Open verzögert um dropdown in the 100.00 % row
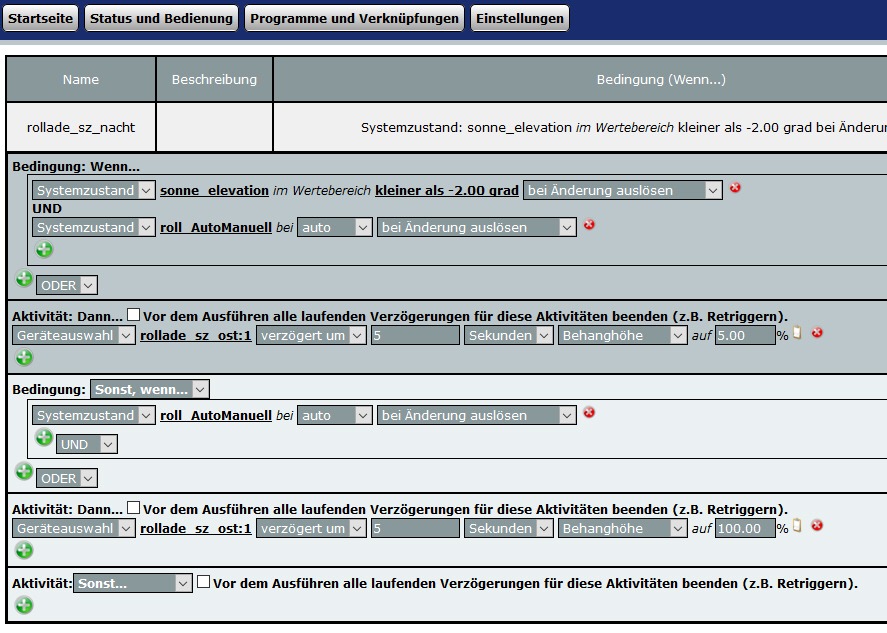Viewport: 887px width, 633px height. (311, 528)
